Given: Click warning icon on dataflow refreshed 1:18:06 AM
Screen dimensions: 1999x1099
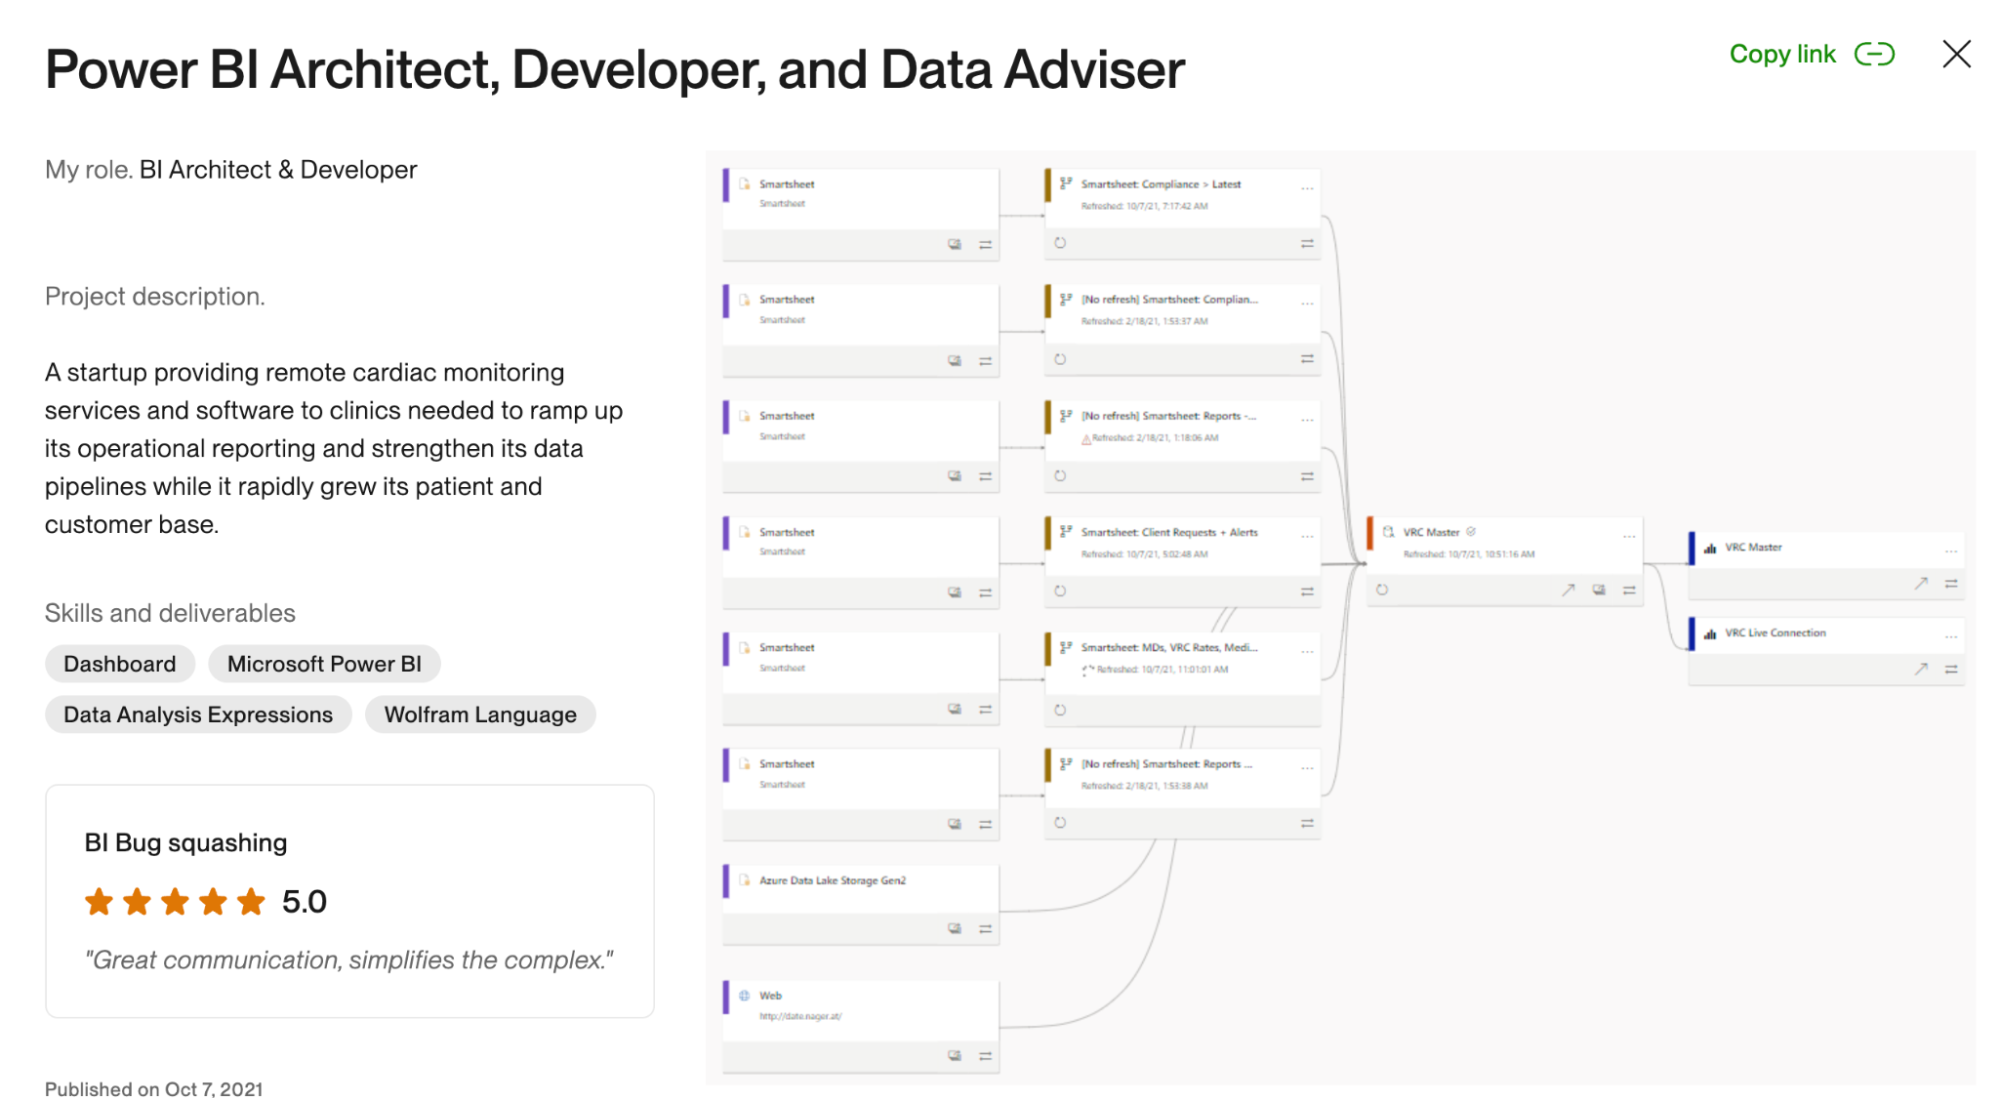Looking at the screenshot, I should (1086, 439).
